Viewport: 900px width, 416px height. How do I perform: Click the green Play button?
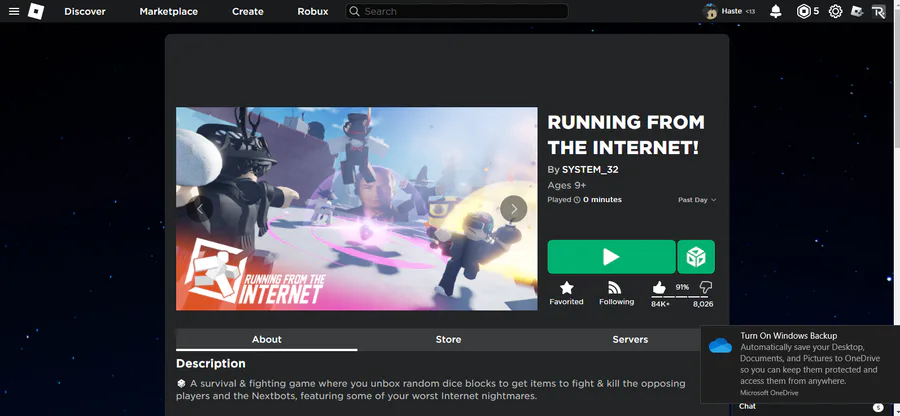click(611, 257)
